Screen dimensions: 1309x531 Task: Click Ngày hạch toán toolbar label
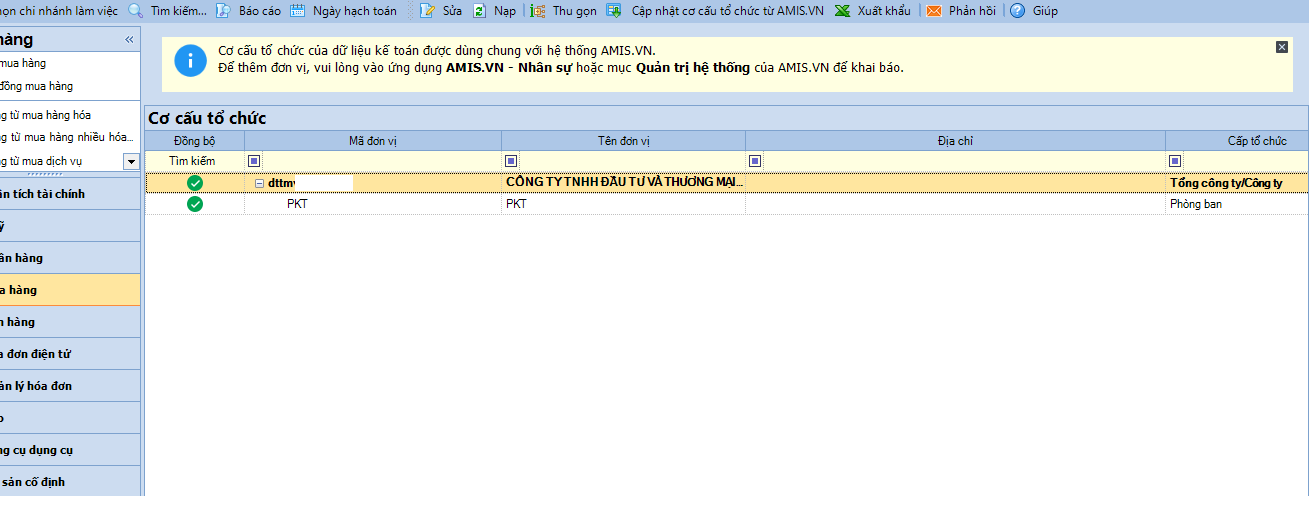point(355,11)
